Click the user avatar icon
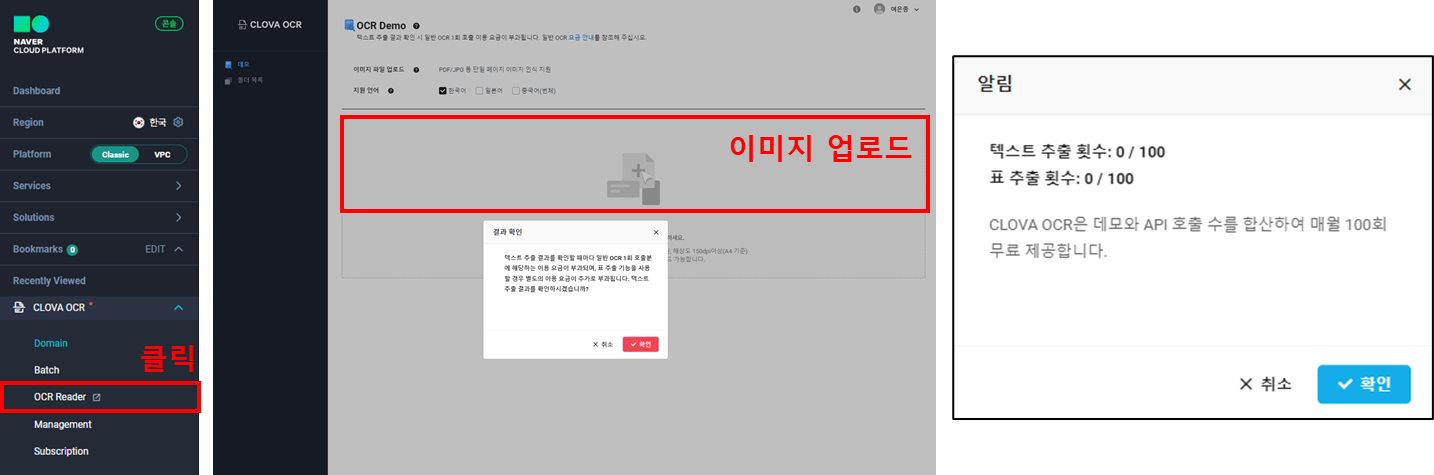This screenshot has width=1434, height=475. 879,9
